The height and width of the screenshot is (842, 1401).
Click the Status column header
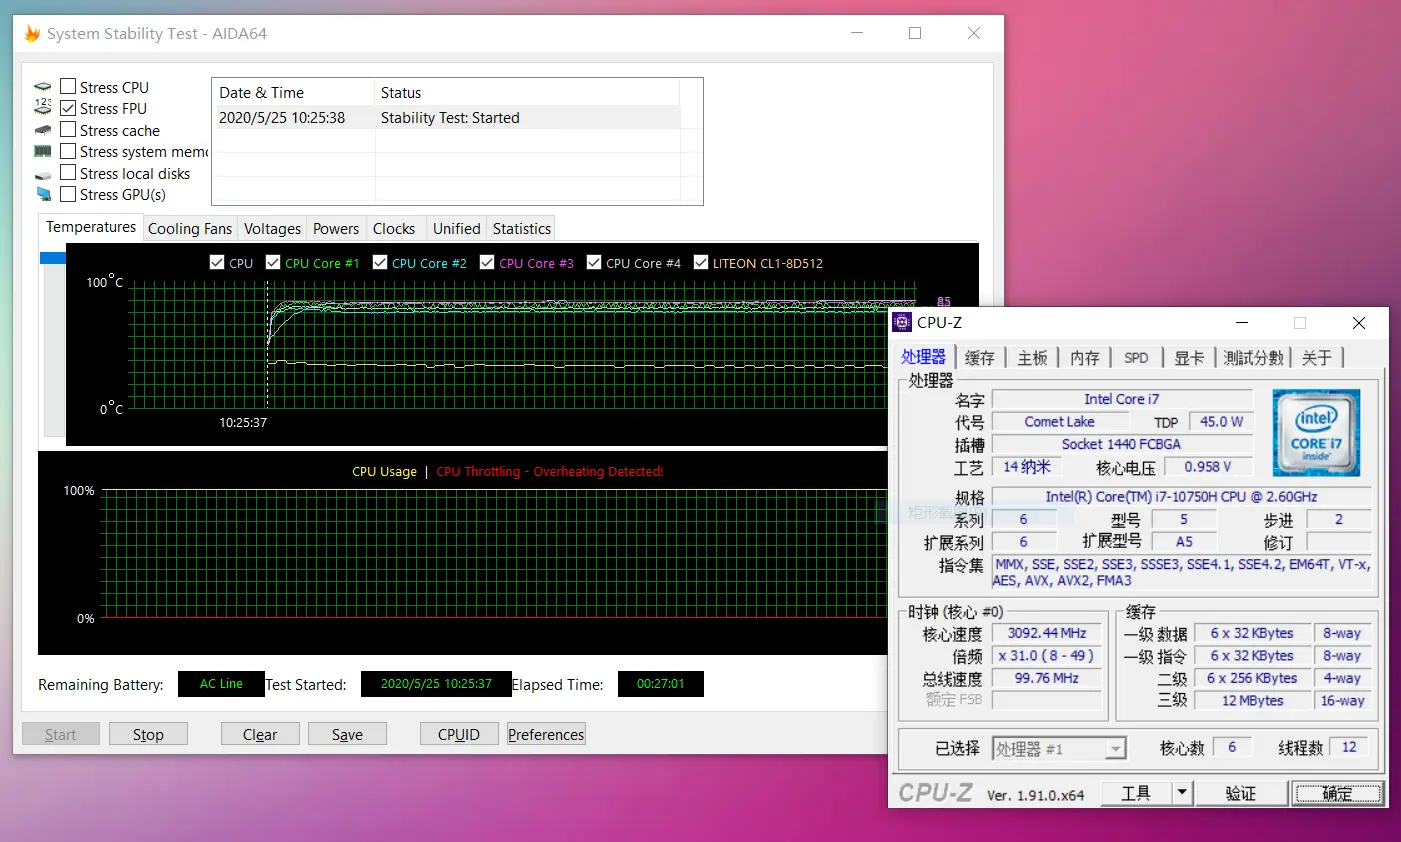click(527, 93)
